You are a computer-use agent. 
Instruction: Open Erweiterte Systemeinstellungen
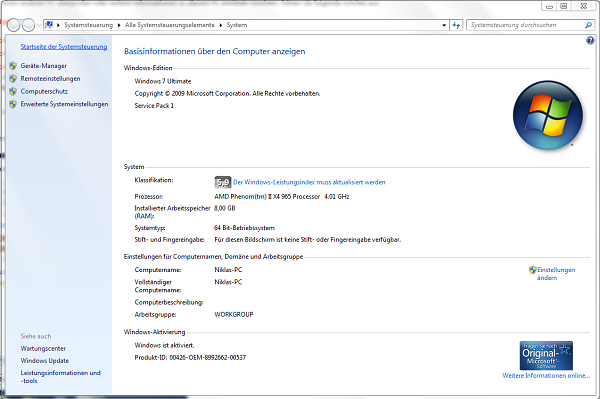click(64, 104)
